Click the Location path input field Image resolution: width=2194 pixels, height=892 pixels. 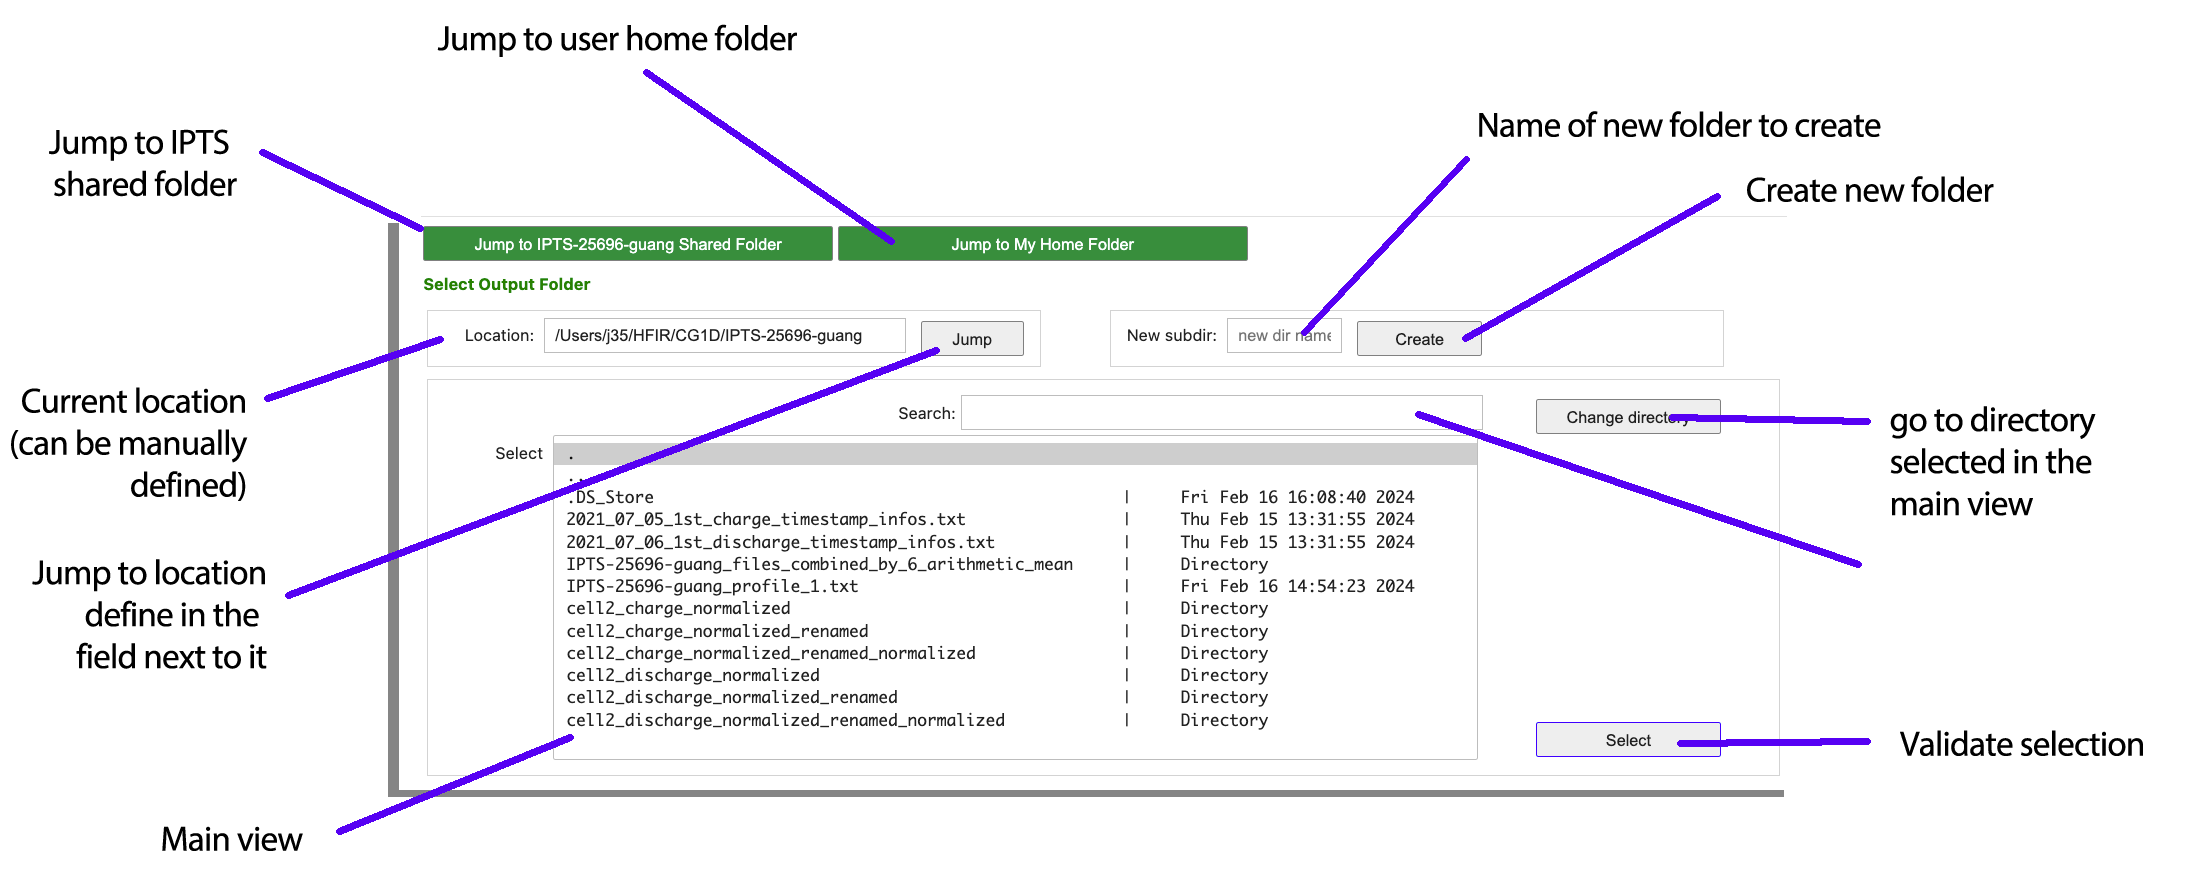tap(723, 336)
